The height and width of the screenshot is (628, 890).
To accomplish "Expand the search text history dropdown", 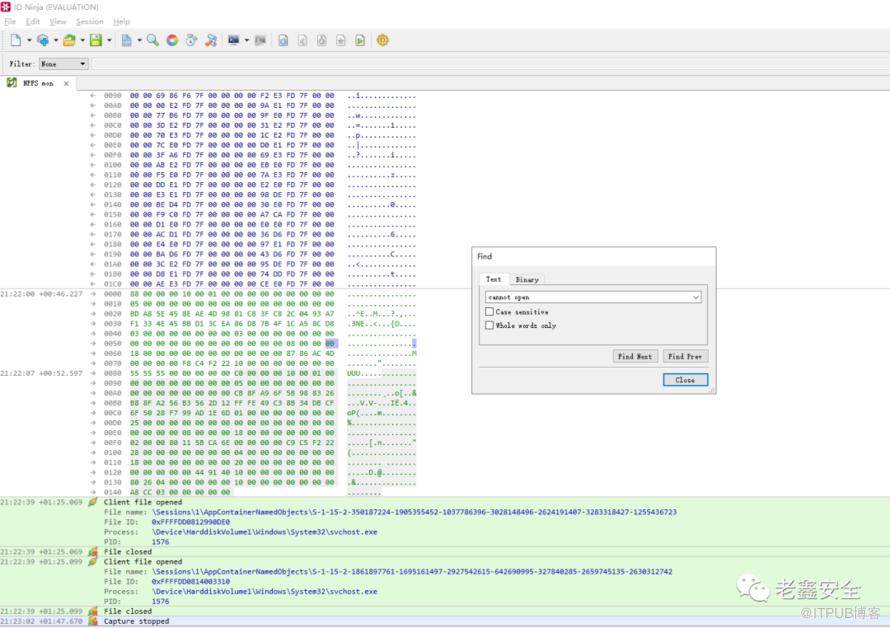I will 696,297.
